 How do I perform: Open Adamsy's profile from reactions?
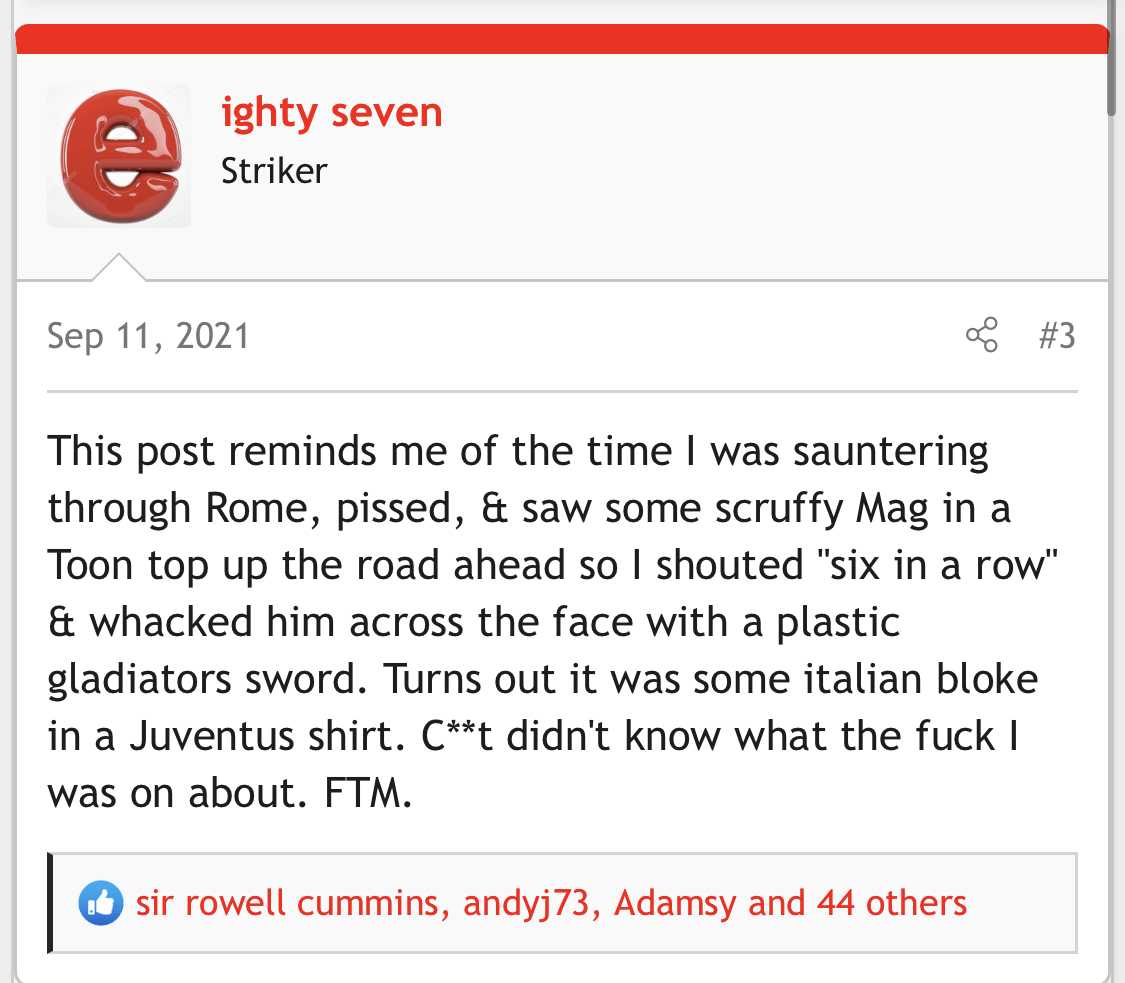coord(674,903)
